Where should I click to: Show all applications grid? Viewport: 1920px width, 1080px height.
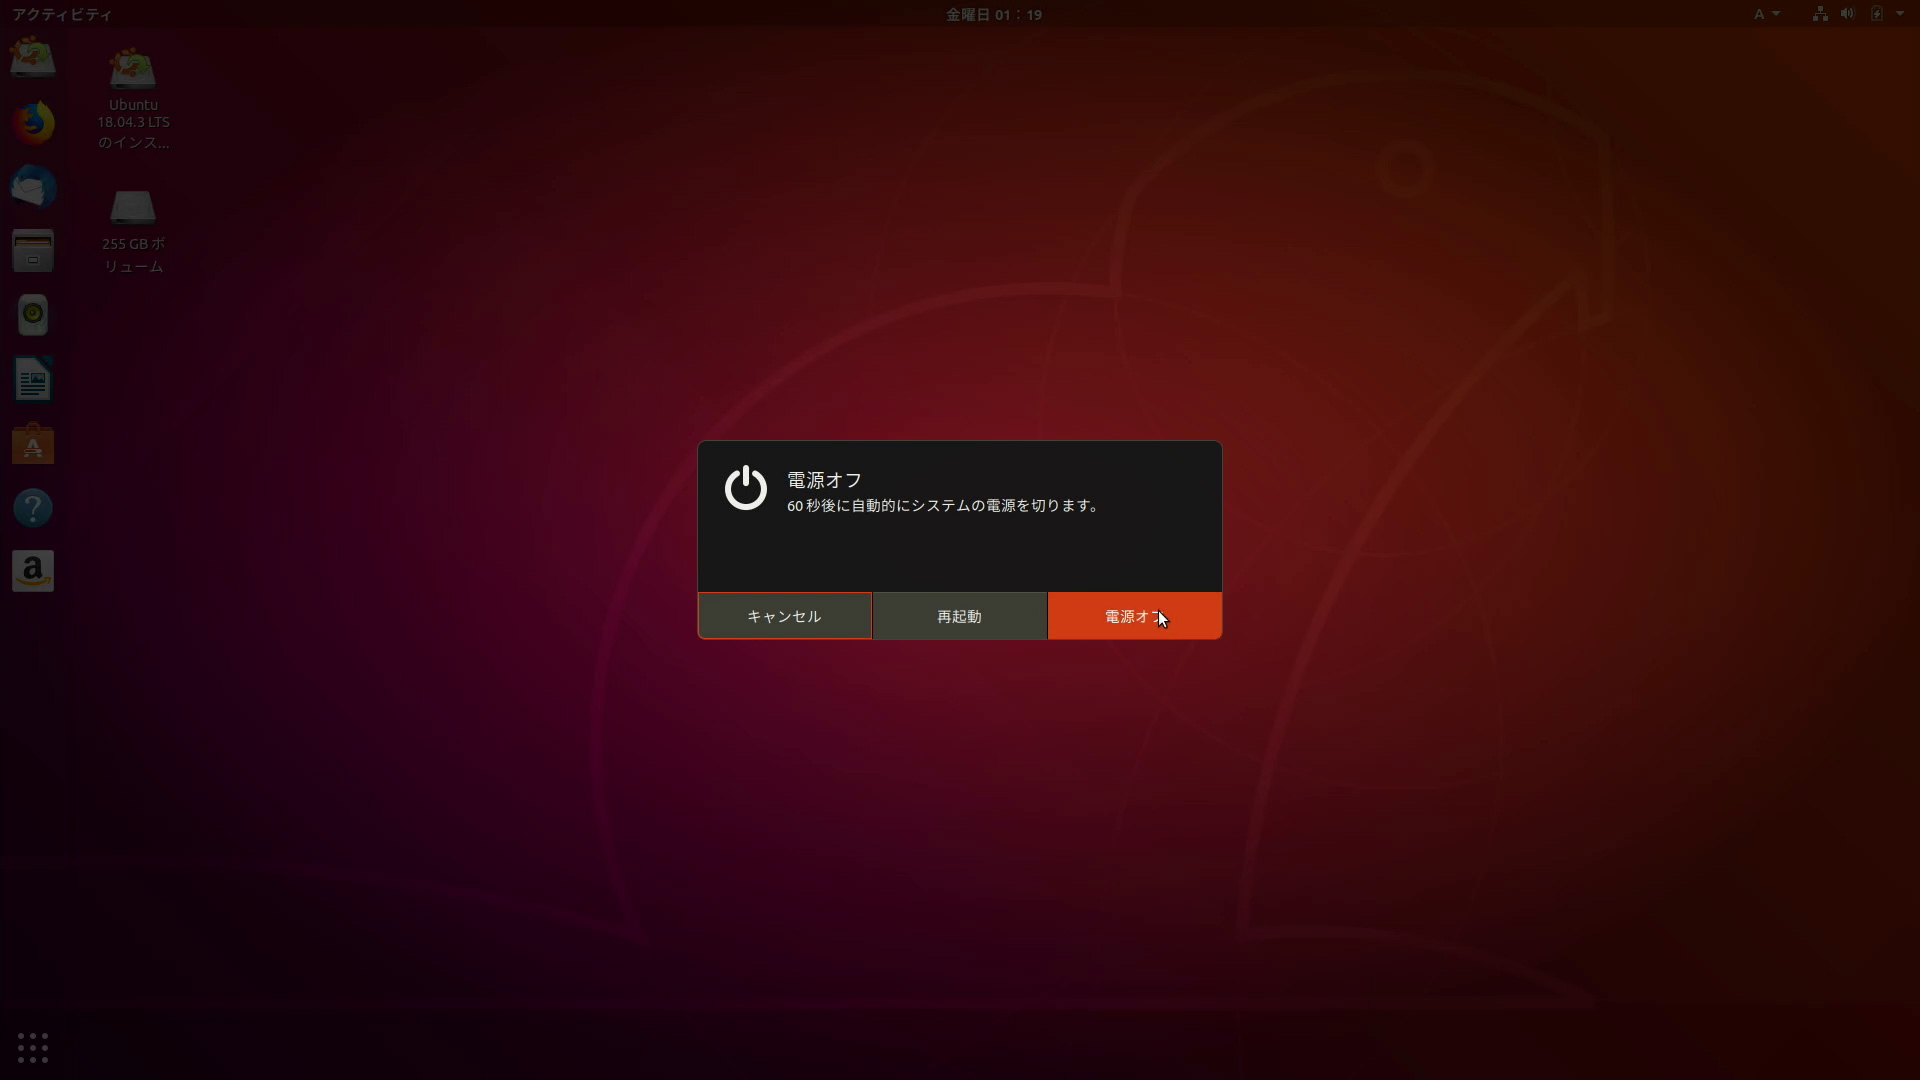point(33,1048)
